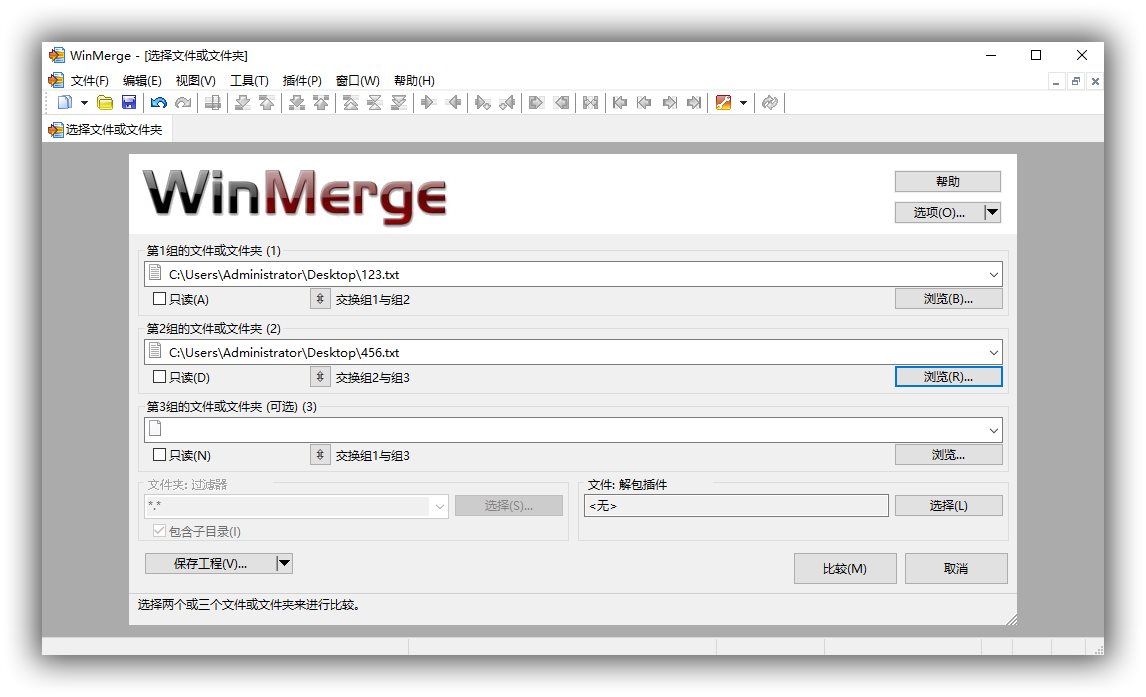Go to Next Difference toolbar icon
The image size is (1146, 697).
(x=242, y=102)
